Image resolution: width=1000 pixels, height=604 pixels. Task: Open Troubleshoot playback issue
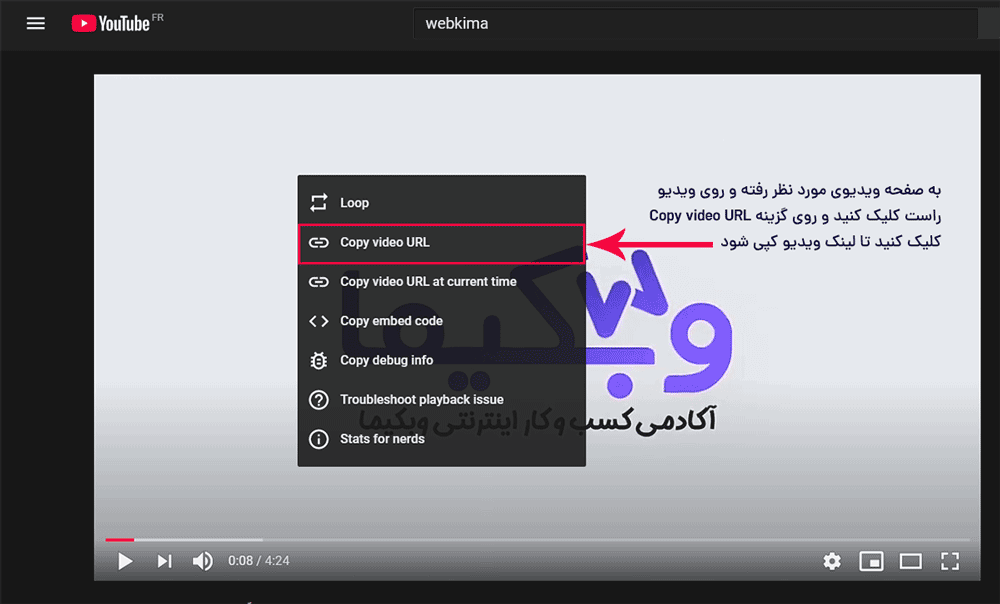[x=441, y=400]
